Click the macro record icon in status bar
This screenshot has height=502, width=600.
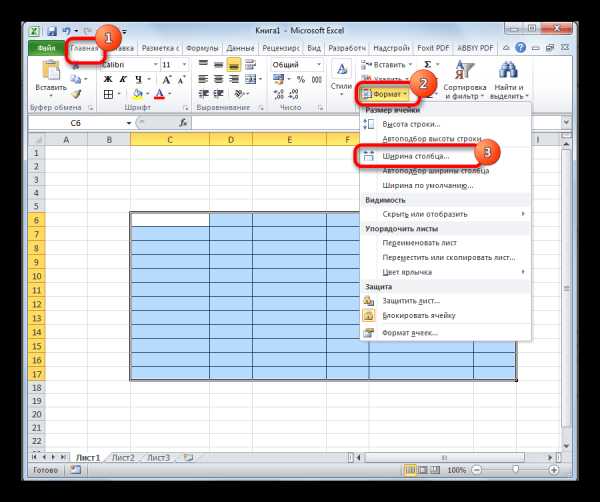[75, 470]
